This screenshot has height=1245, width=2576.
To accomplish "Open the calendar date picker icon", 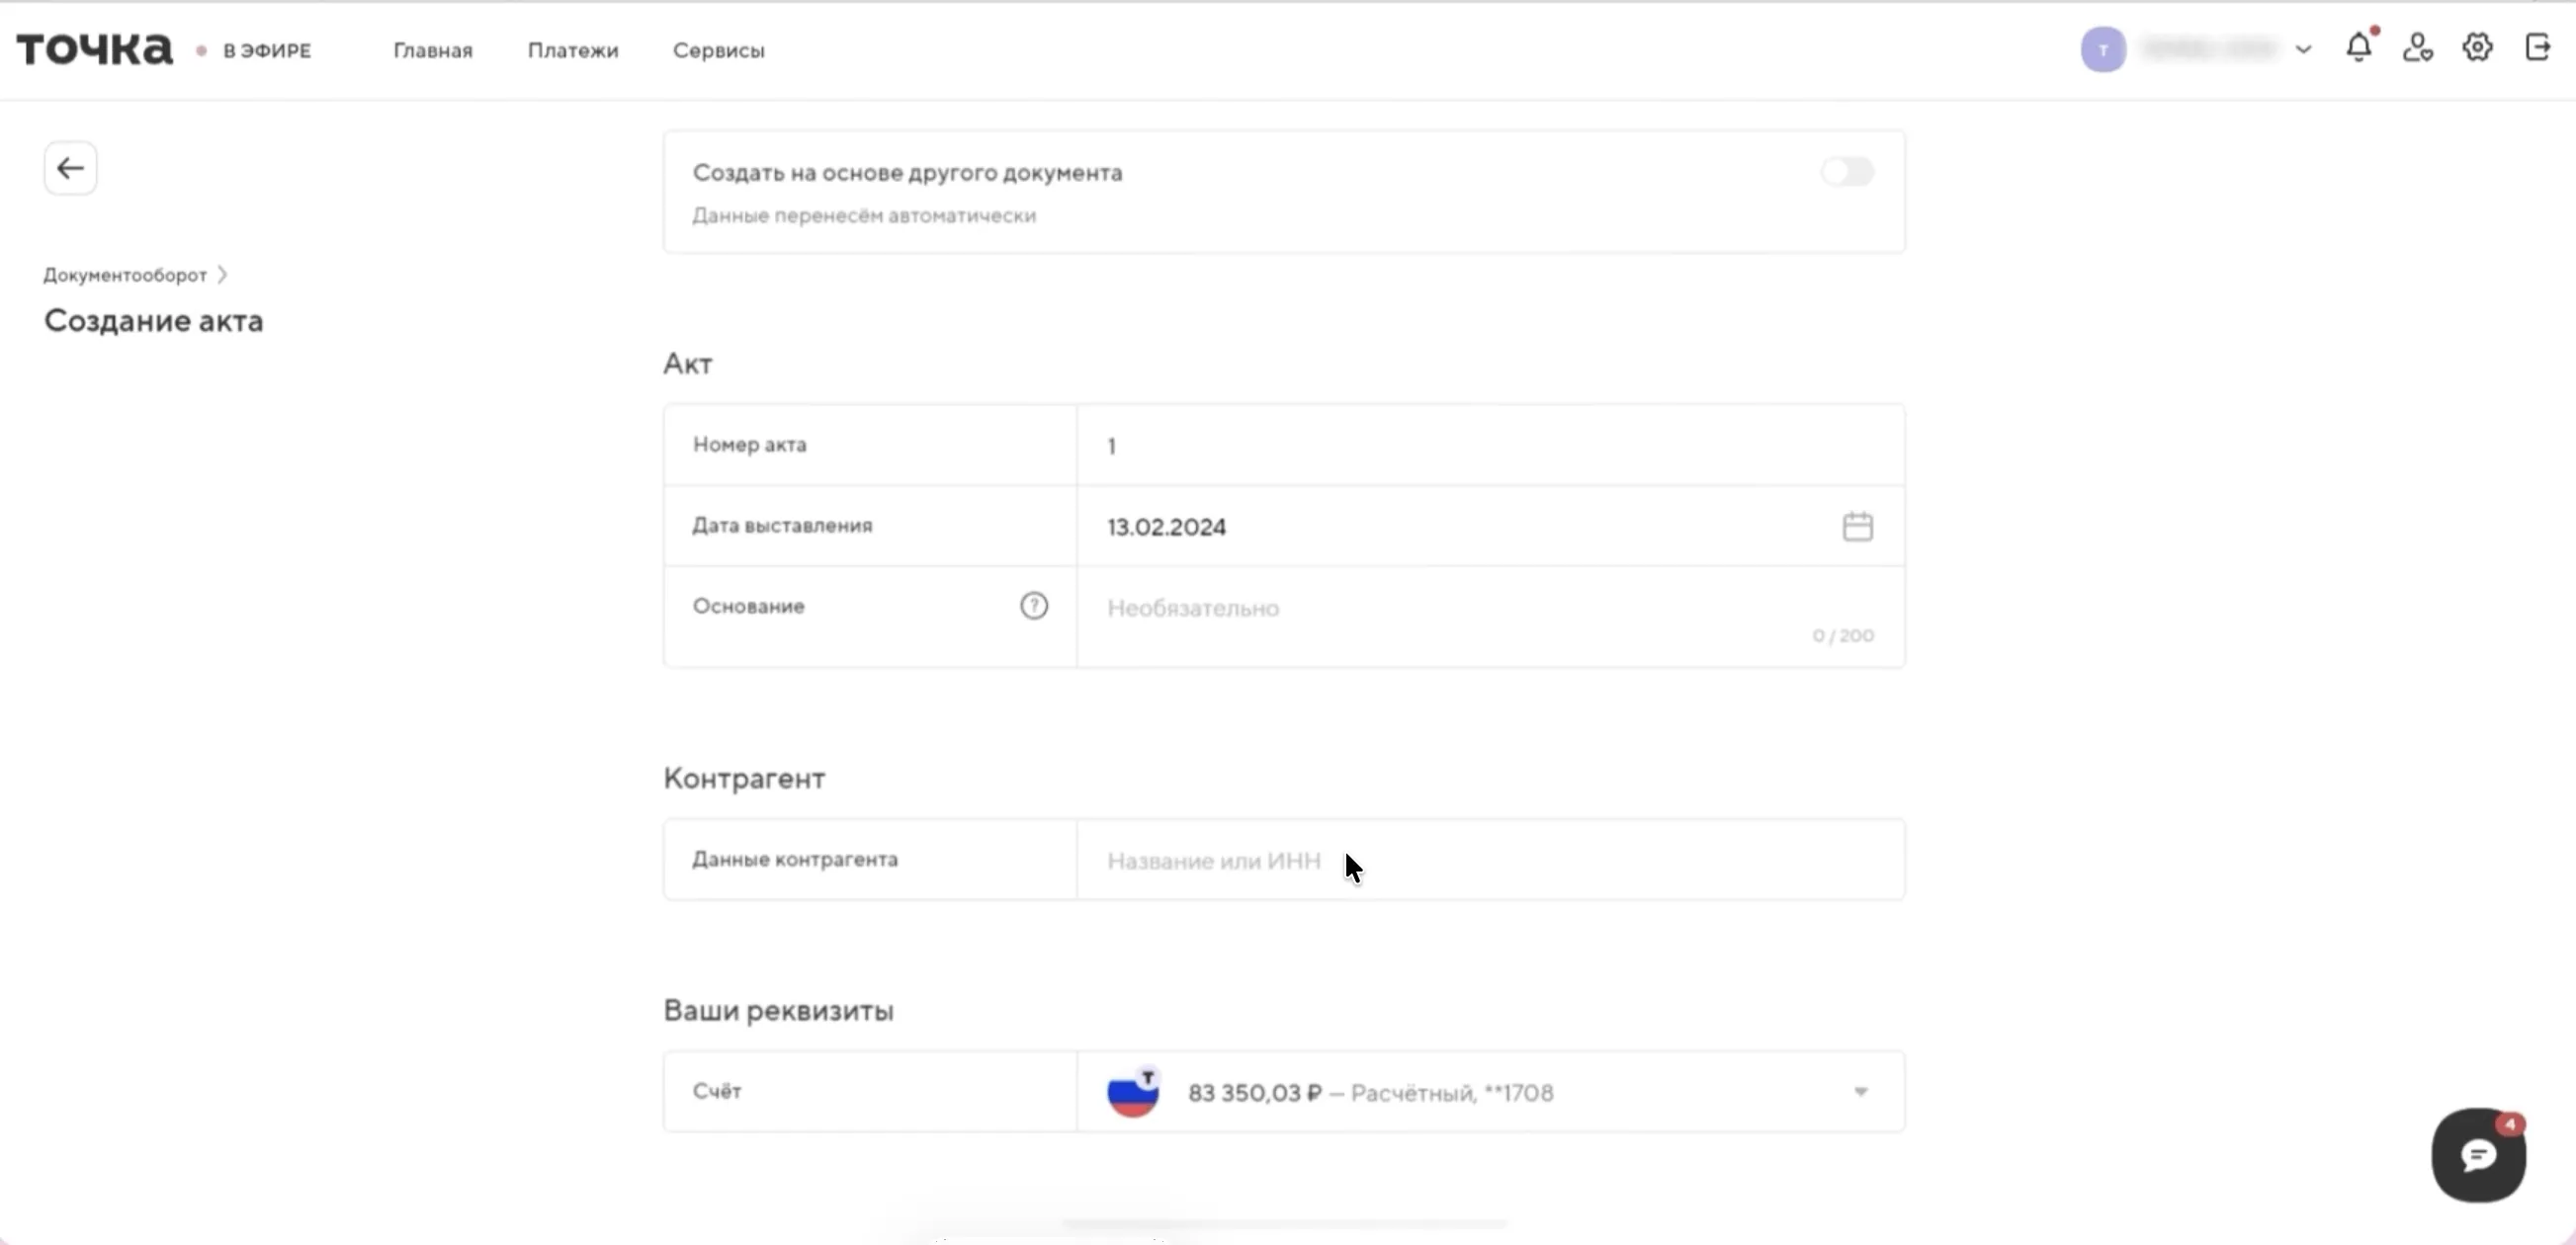I will click(x=1857, y=527).
